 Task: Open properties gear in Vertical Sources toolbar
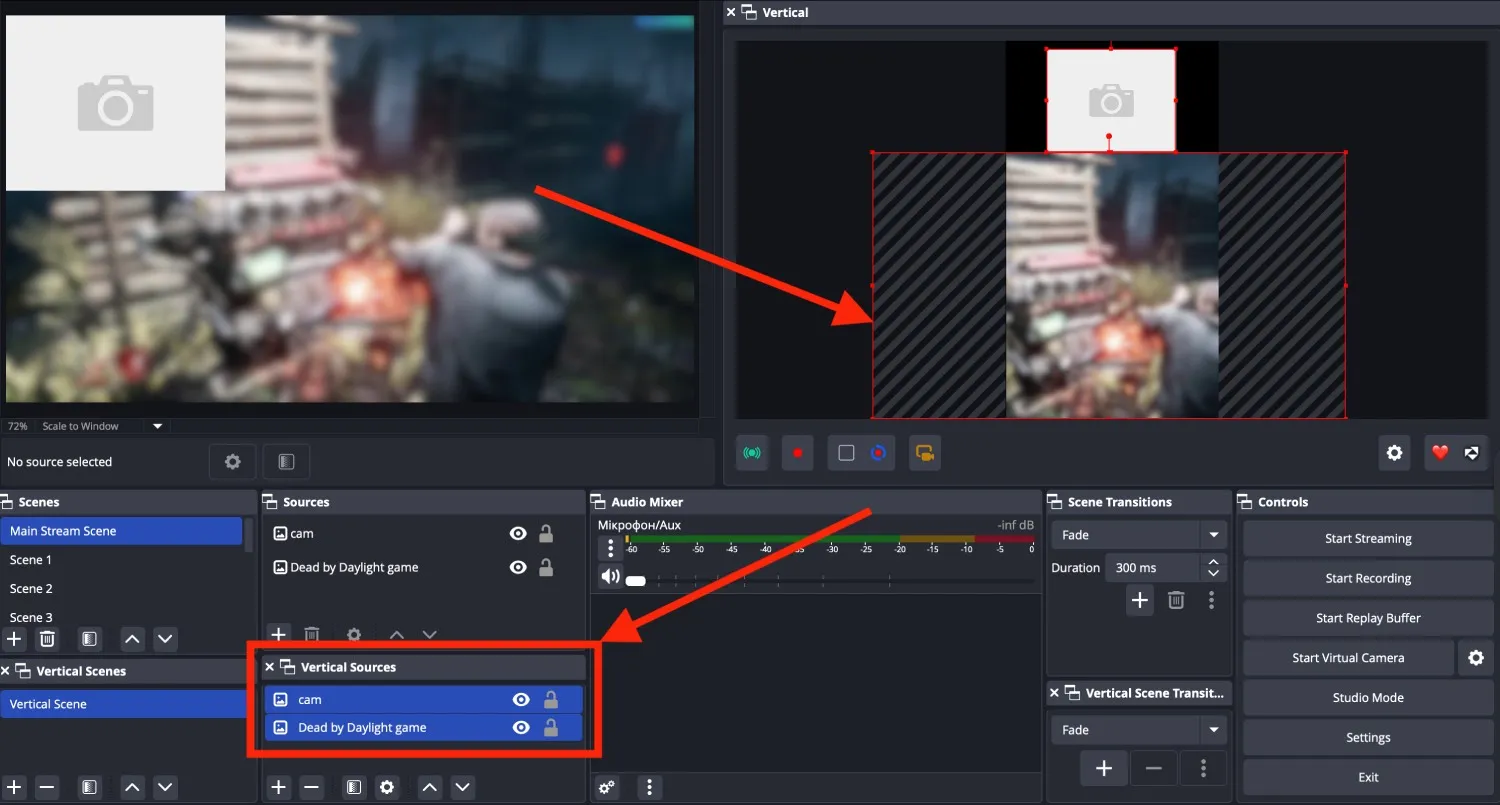[387, 788]
